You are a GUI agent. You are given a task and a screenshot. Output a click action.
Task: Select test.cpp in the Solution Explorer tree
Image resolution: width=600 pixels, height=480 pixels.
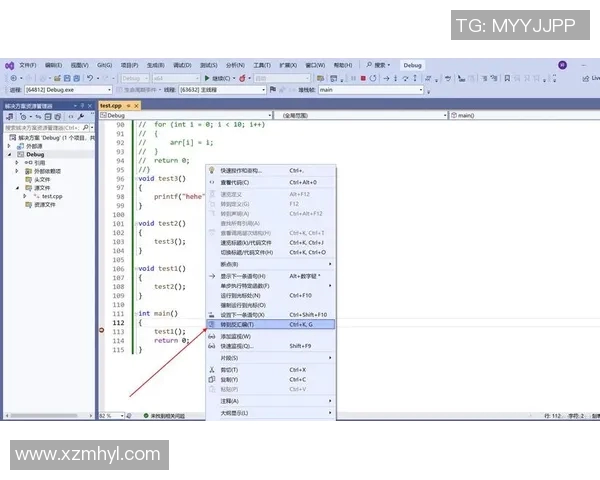coord(51,196)
